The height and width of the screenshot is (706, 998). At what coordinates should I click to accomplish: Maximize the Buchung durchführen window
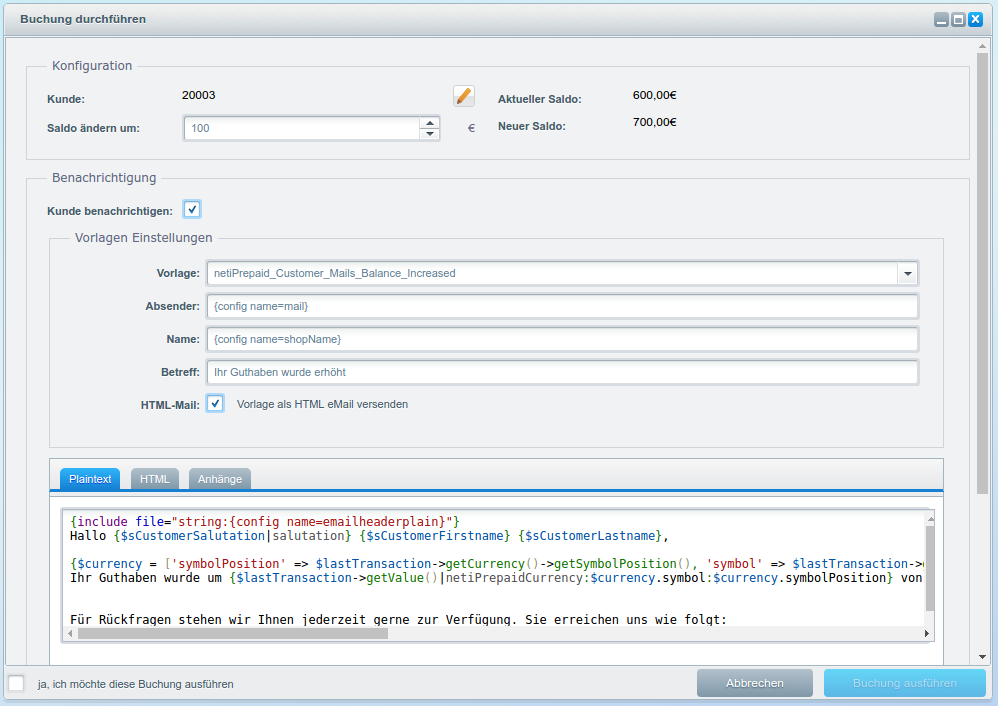point(958,19)
